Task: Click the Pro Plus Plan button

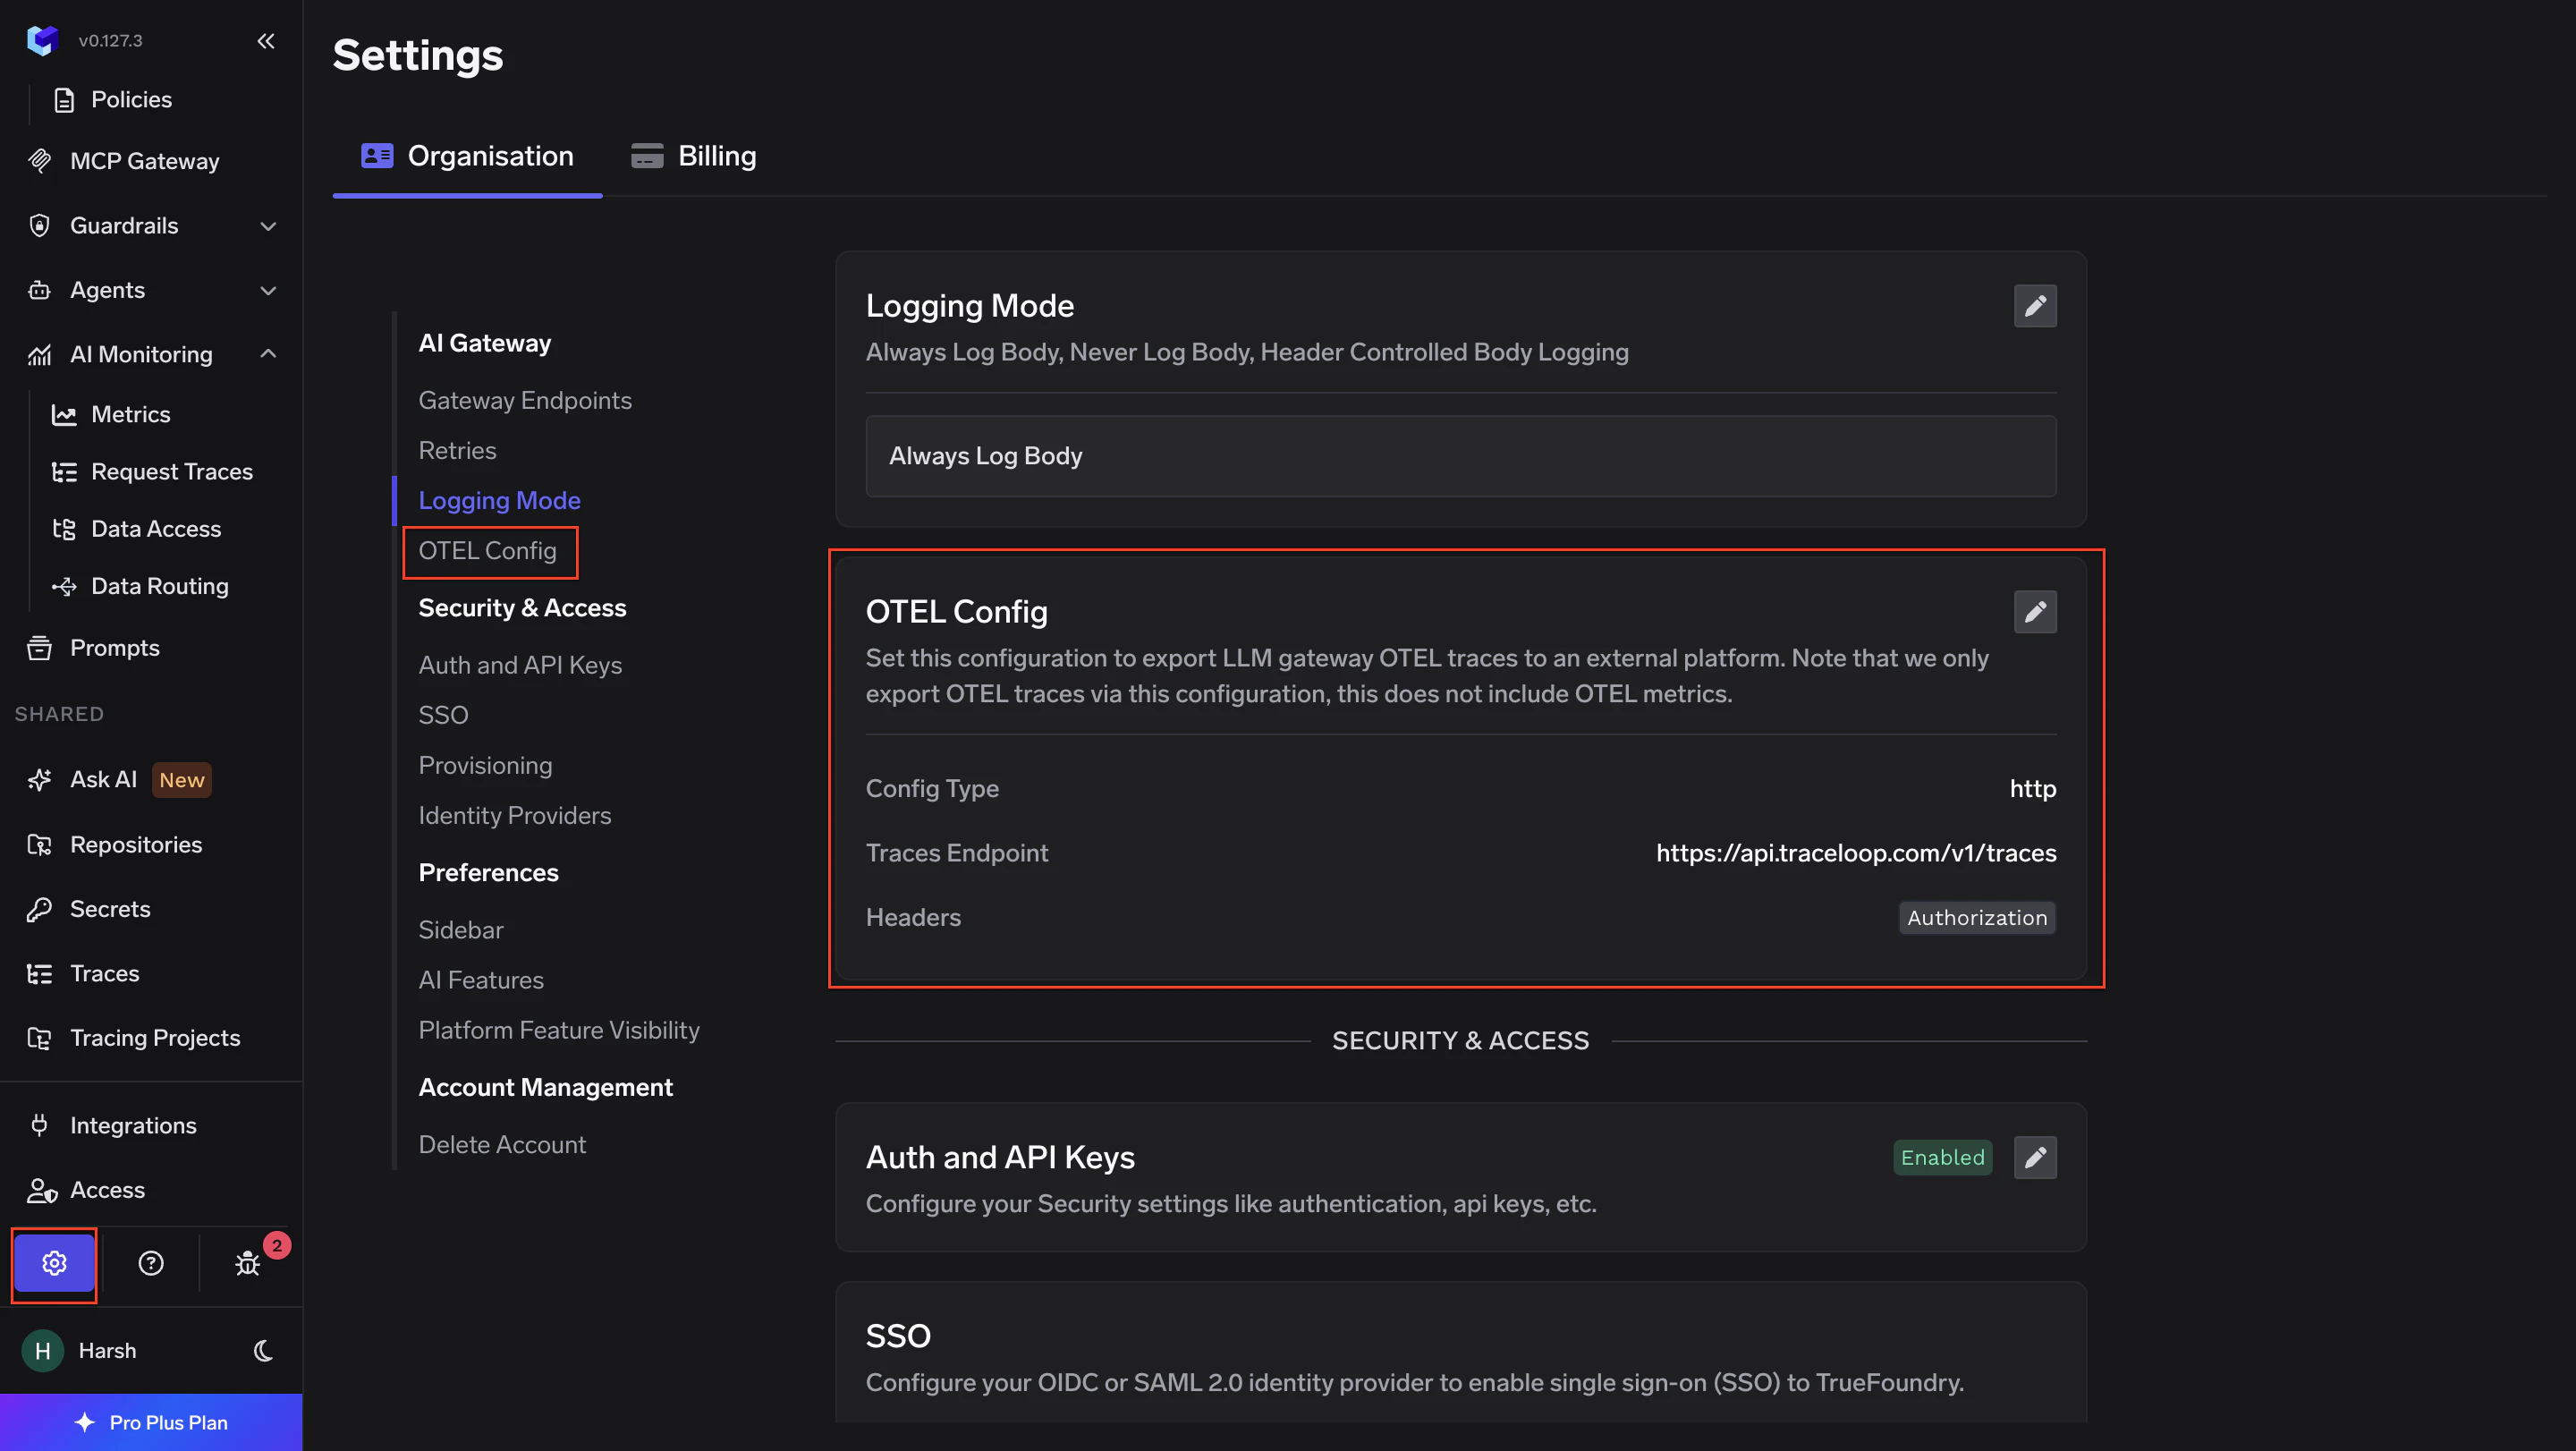Action: coord(151,1422)
